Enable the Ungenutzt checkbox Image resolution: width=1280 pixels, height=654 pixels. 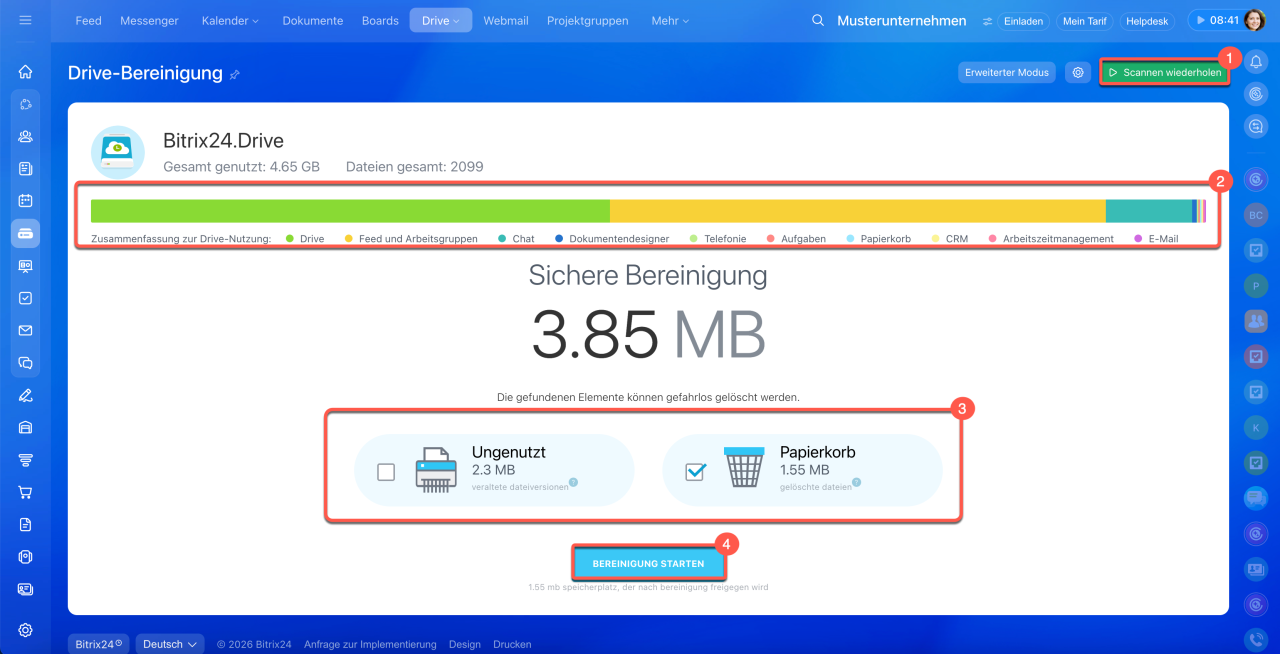coord(386,472)
